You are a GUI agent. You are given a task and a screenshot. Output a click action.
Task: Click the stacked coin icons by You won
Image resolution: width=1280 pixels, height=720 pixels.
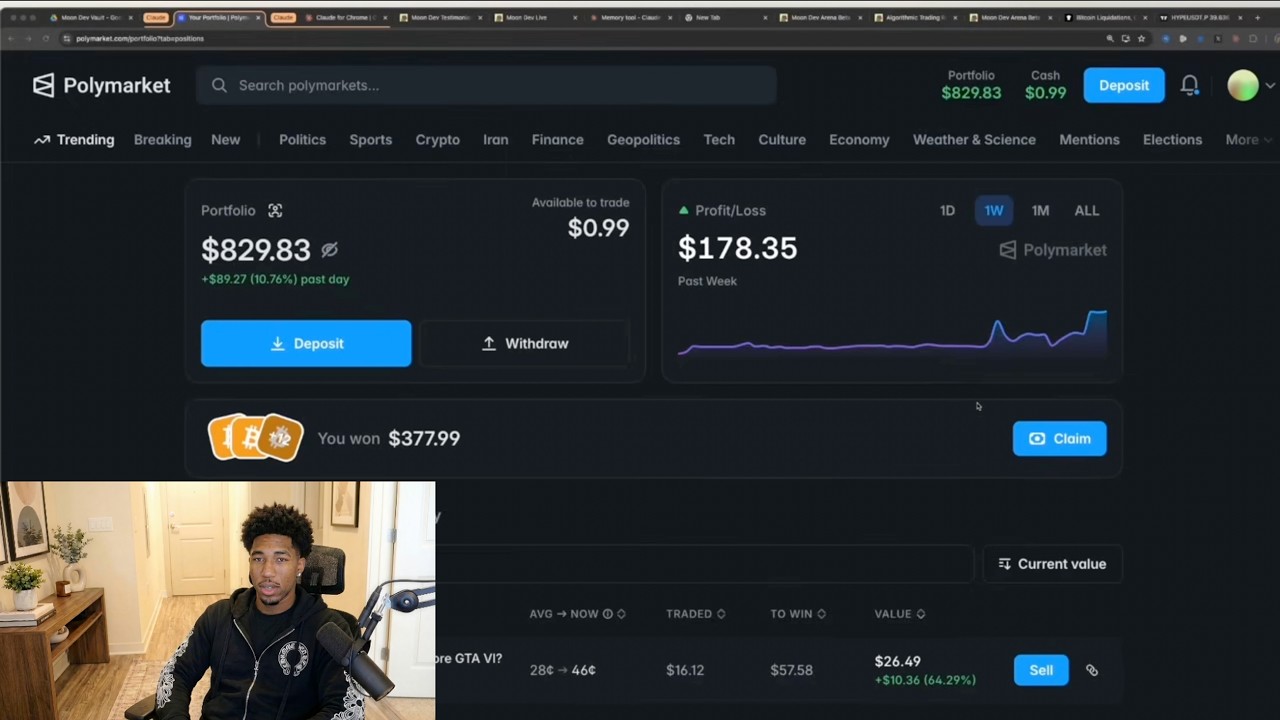click(255, 438)
